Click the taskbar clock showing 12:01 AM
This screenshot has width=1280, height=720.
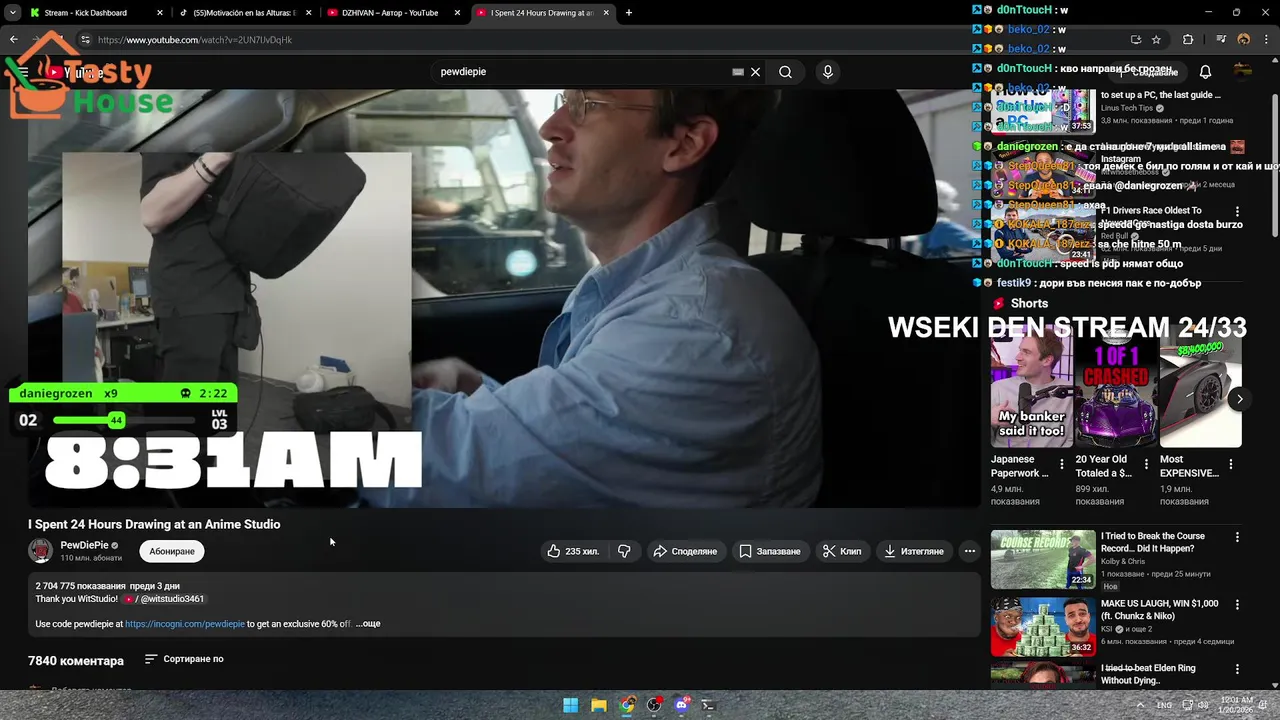click(1237, 705)
